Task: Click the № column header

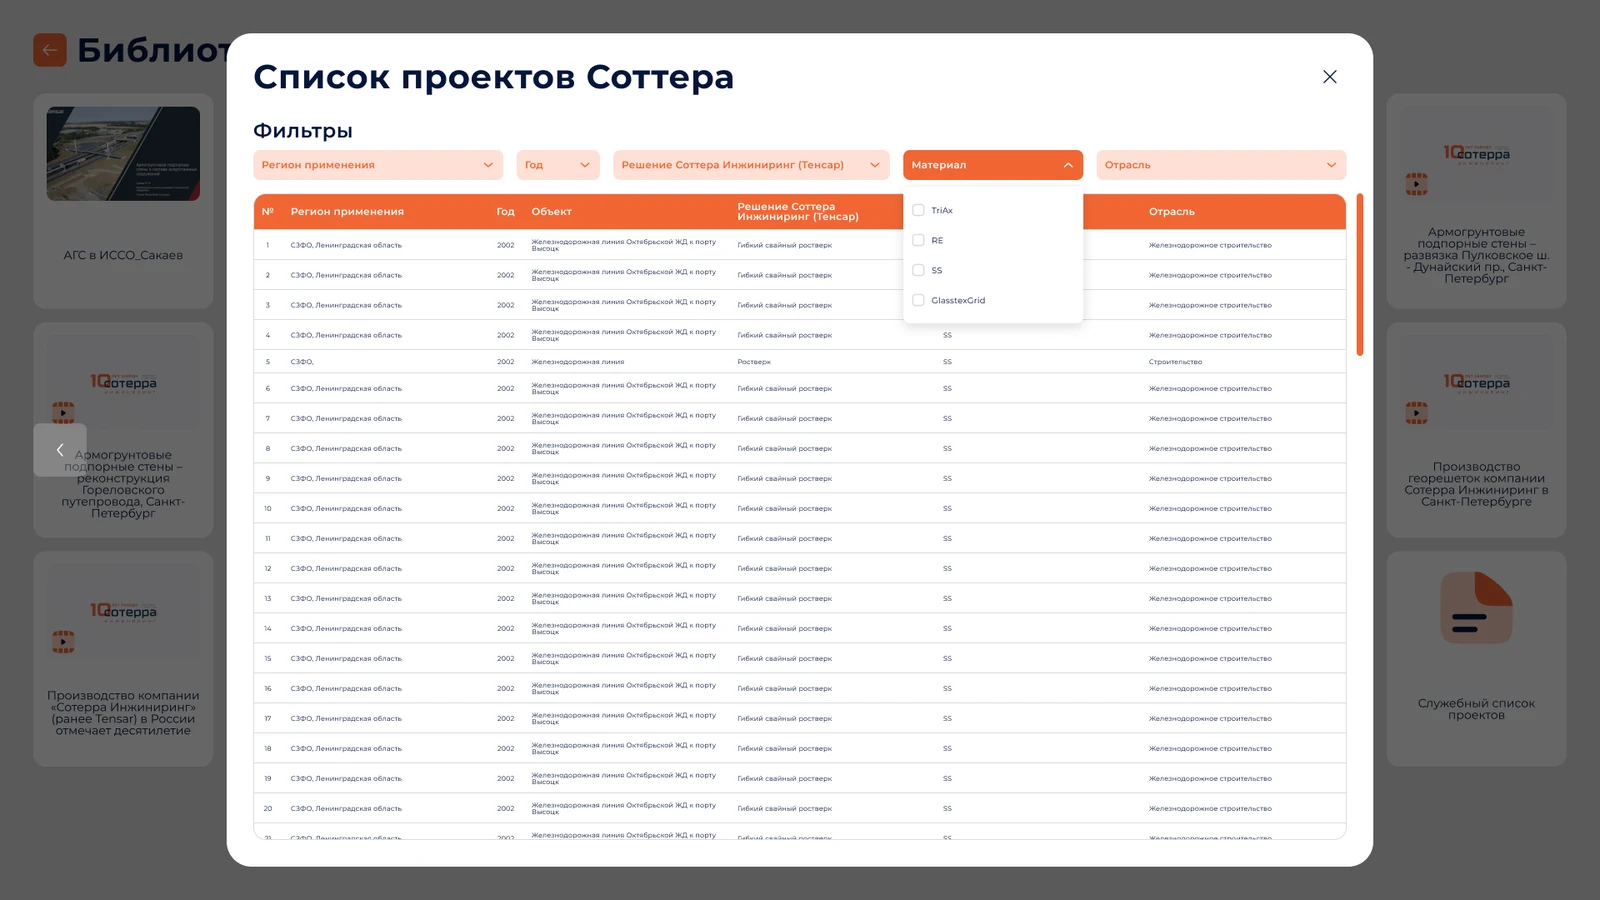Action: pyautogui.click(x=268, y=212)
